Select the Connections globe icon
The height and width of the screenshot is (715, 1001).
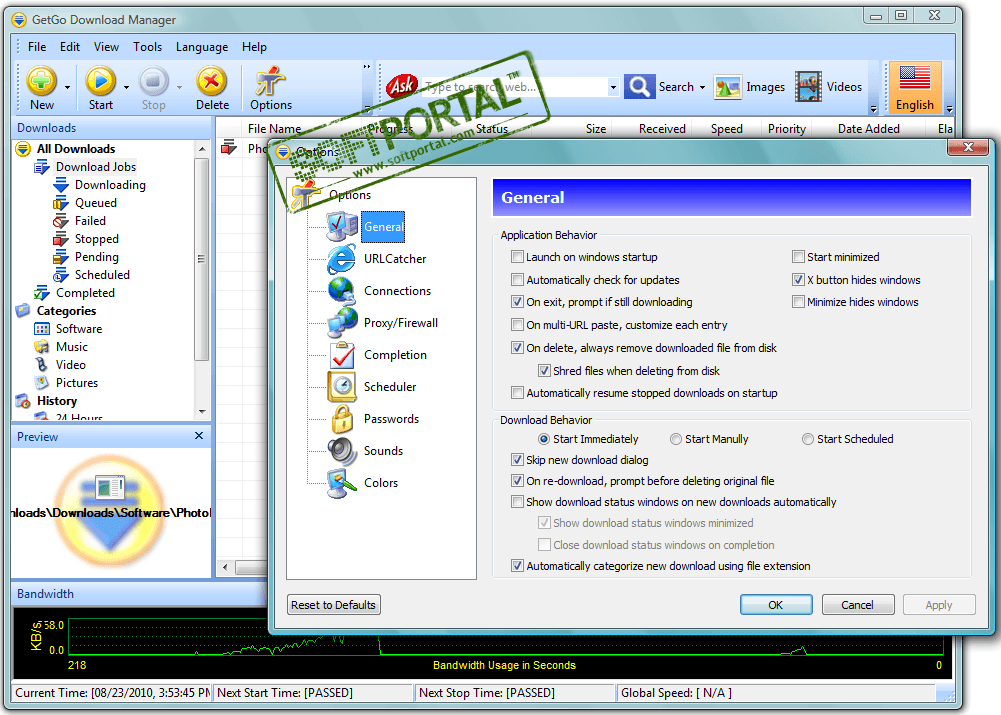(342, 290)
